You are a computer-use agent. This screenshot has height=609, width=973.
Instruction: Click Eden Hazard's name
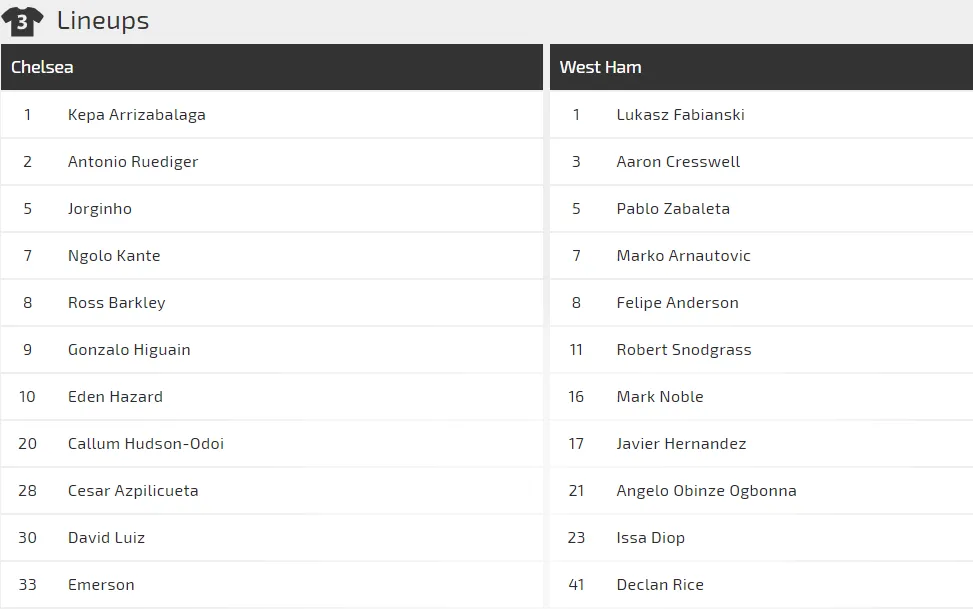pos(115,397)
